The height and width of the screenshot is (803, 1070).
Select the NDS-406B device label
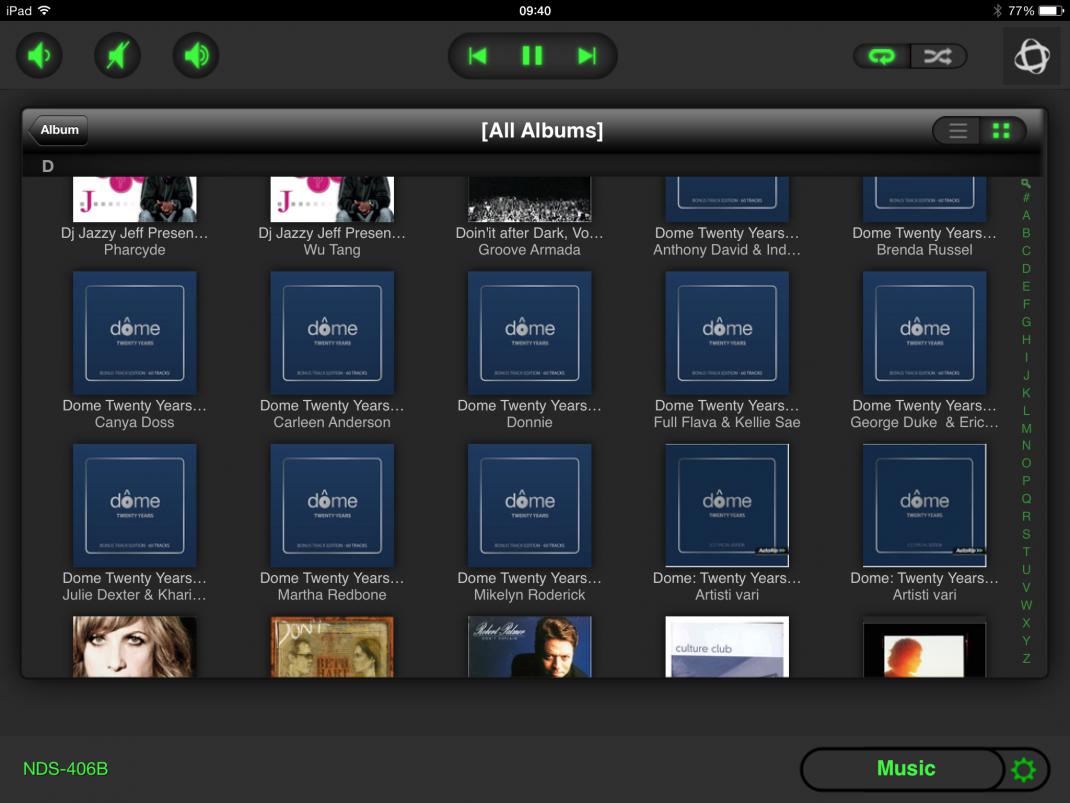(x=65, y=769)
